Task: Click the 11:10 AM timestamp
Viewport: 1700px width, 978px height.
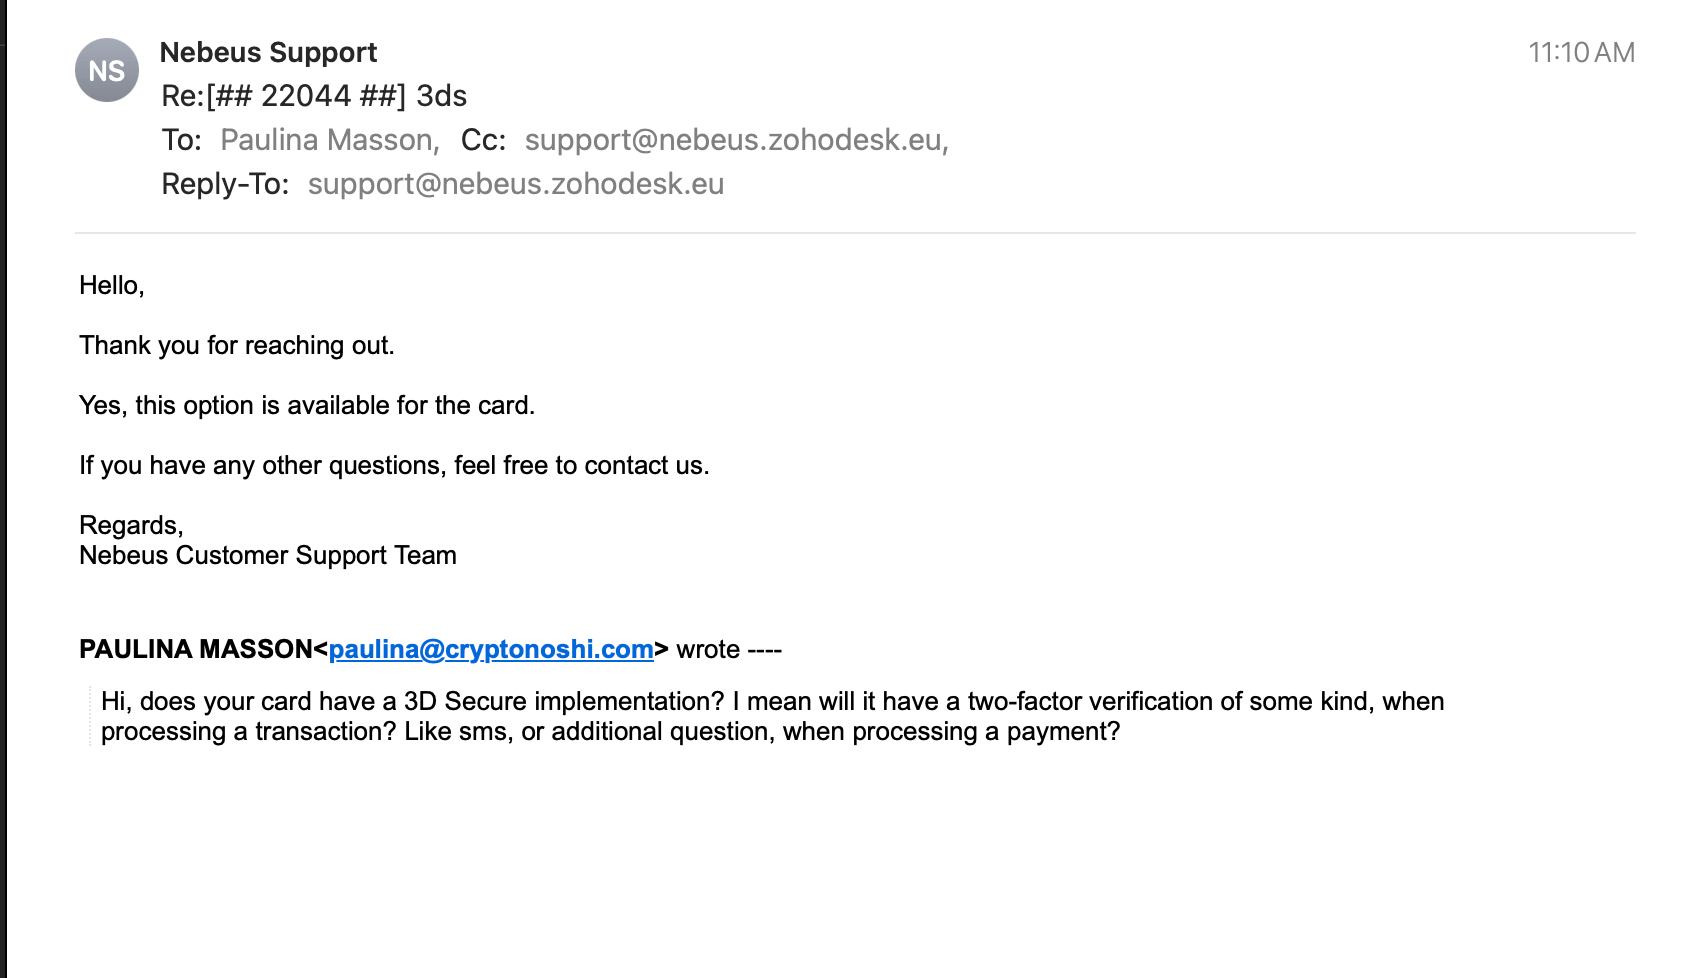Action: [x=1581, y=52]
